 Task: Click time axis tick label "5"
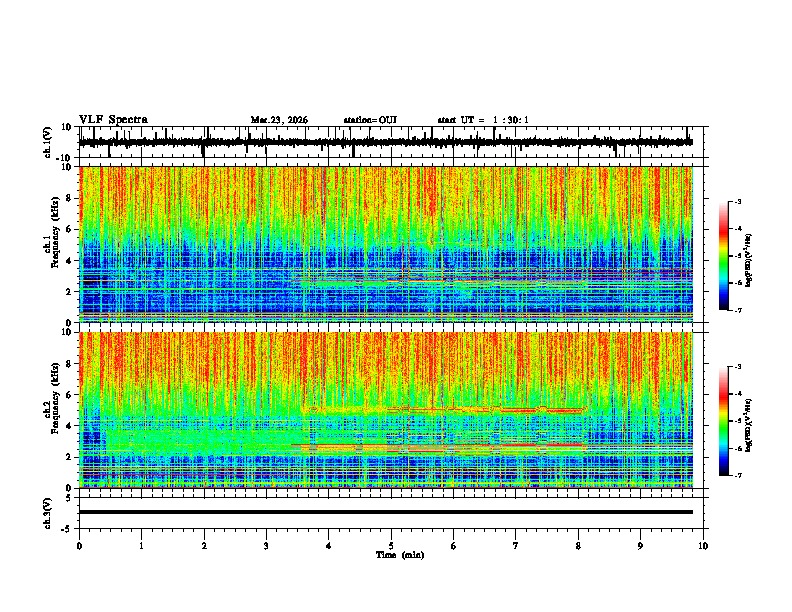pos(391,546)
